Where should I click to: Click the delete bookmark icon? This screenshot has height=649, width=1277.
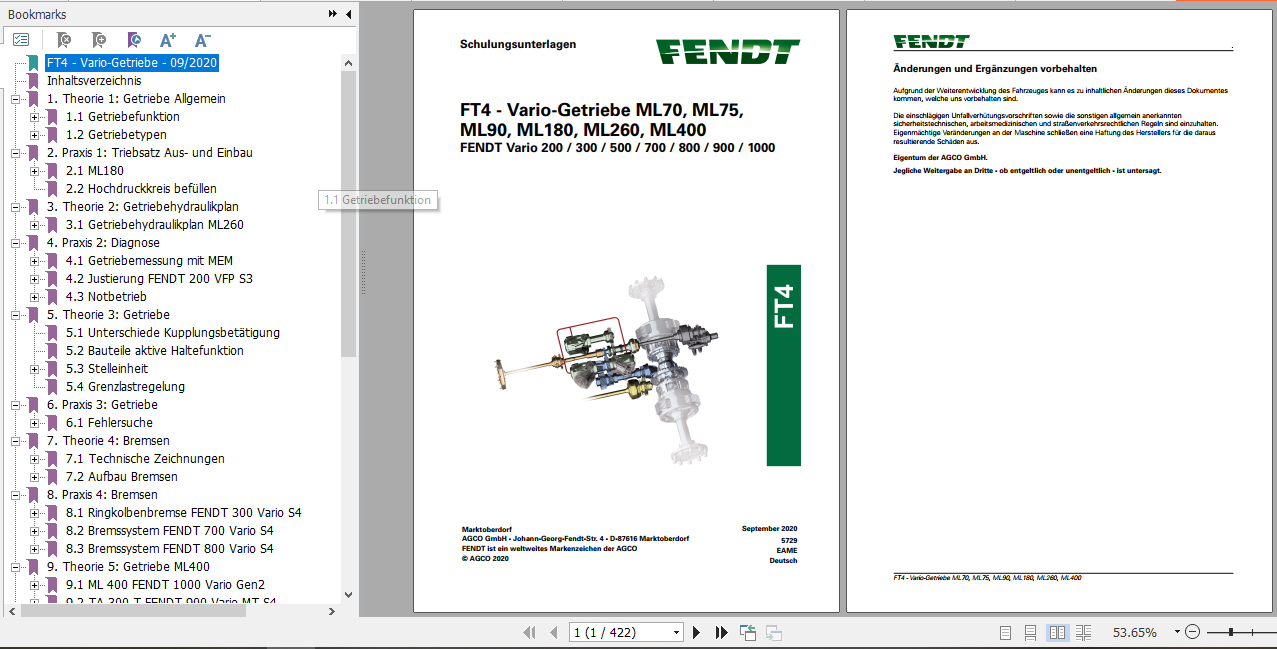(63, 40)
